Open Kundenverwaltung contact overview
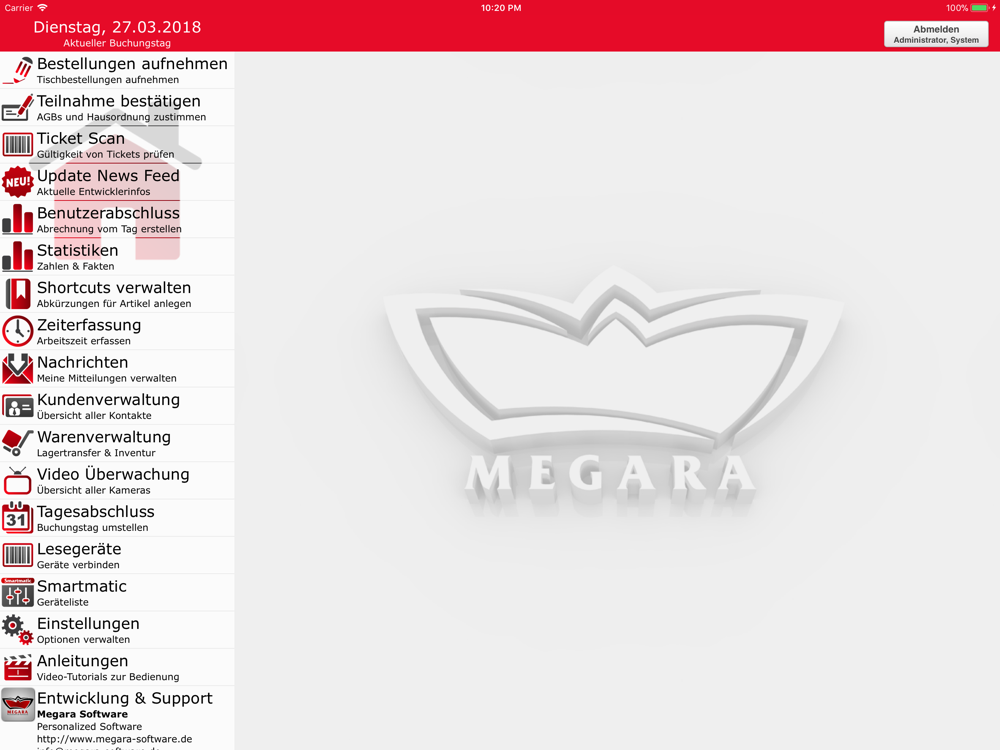Screen dimensions: 1000x750 click(x=108, y=406)
